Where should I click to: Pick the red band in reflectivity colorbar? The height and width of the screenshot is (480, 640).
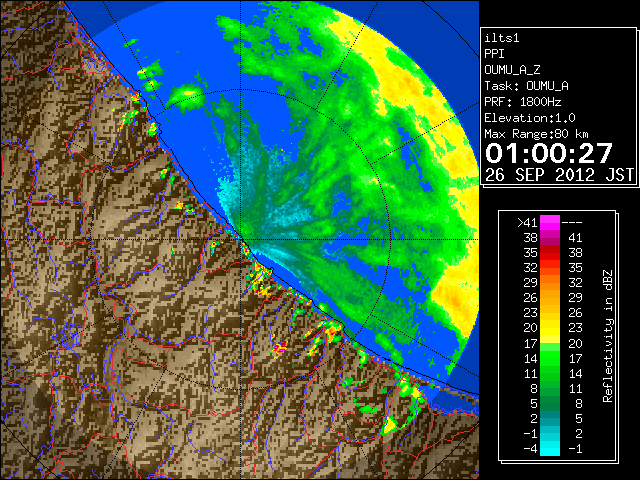click(550, 253)
